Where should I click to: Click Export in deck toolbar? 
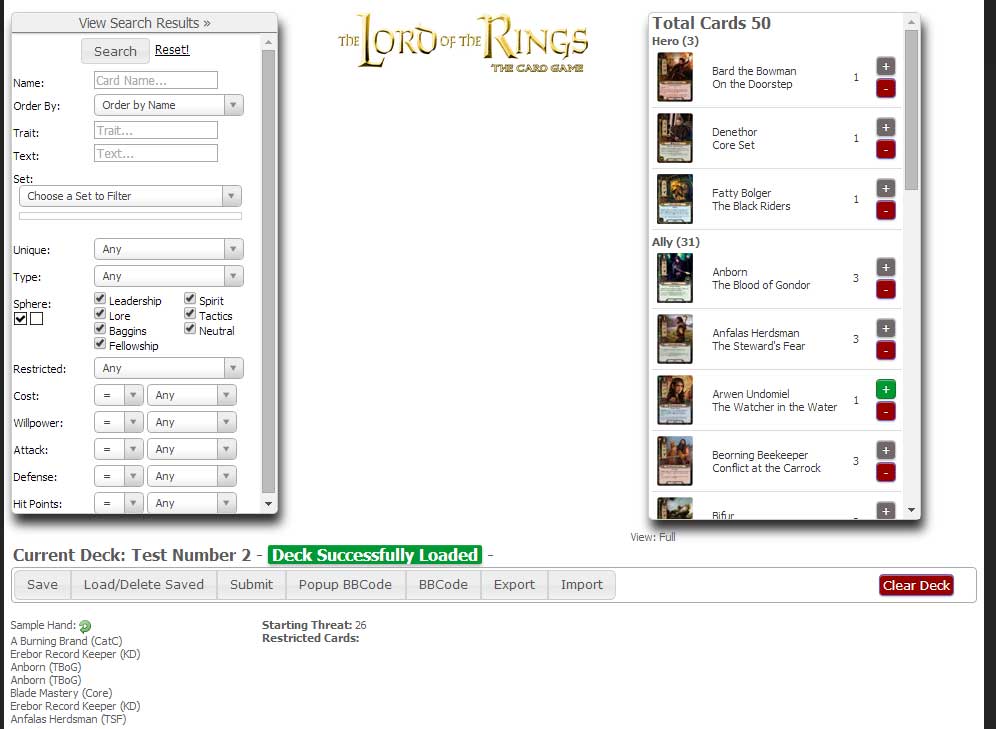pyautogui.click(x=515, y=585)
